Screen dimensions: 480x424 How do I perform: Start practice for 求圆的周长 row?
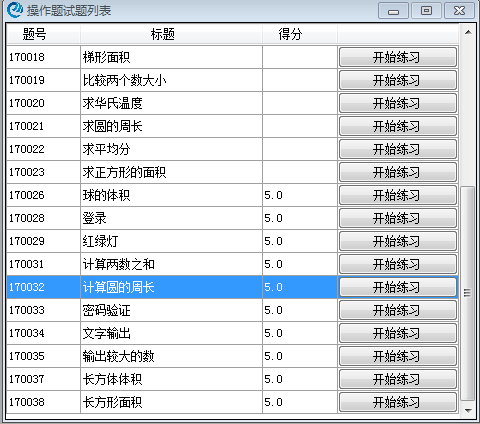pyautogui.click(x=398, y=126)
